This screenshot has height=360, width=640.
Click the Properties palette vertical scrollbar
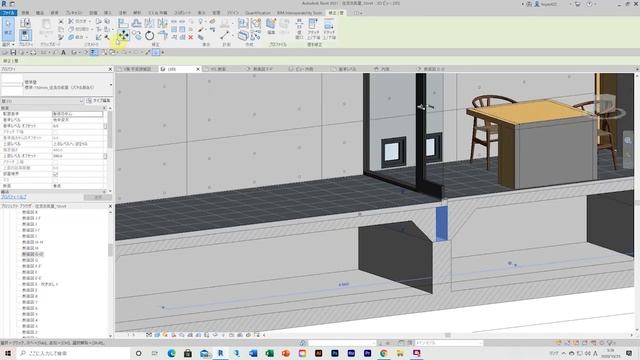[110, 130]
